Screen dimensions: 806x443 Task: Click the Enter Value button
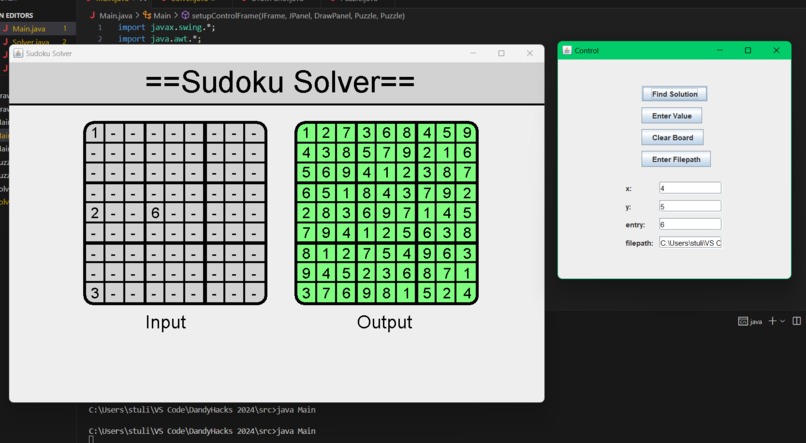click(671, 116)
